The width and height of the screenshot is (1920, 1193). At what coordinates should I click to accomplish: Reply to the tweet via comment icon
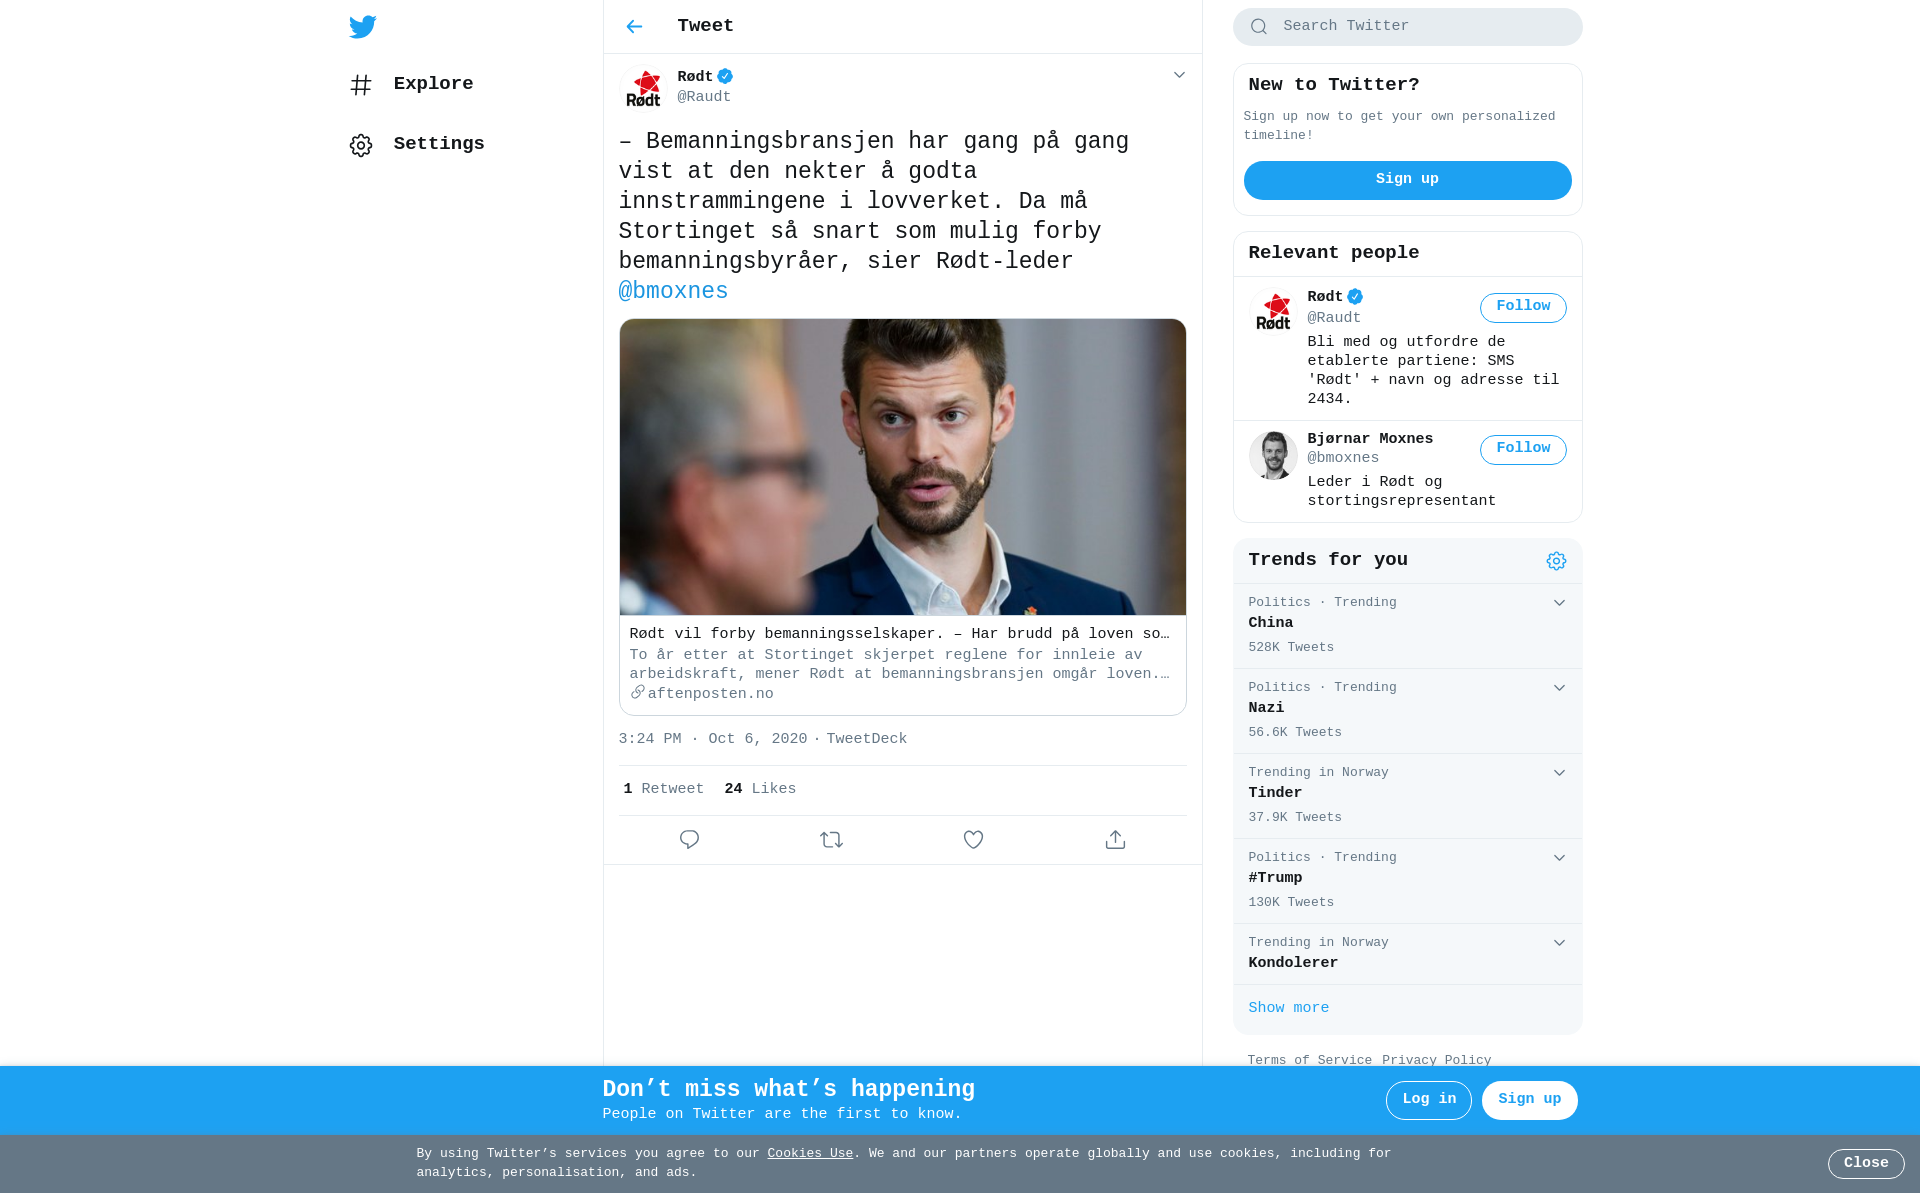tap(689, 840)
